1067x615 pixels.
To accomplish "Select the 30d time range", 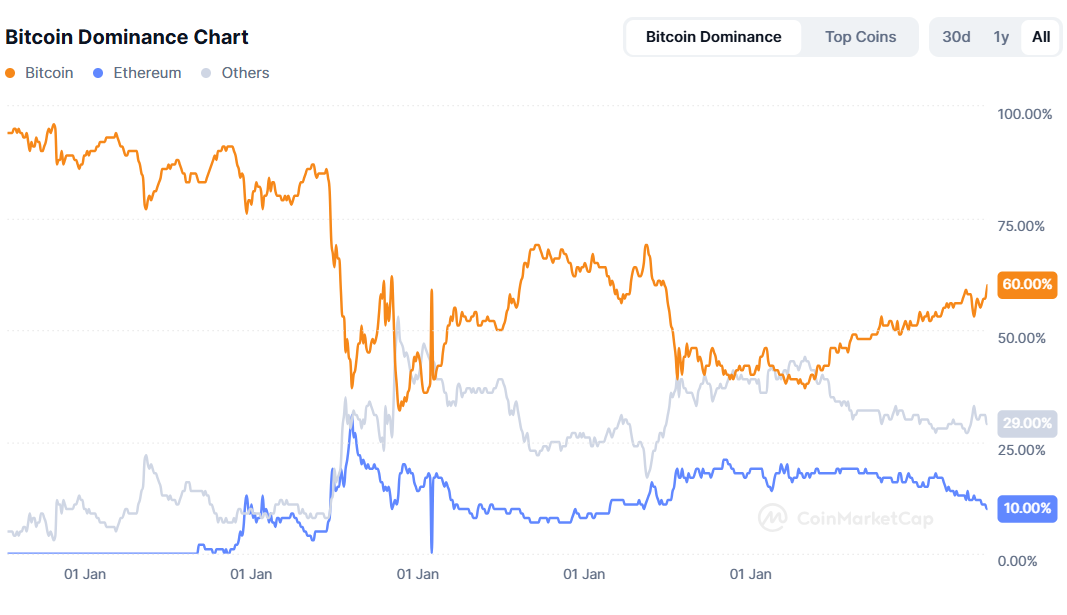I will point(956,37).
